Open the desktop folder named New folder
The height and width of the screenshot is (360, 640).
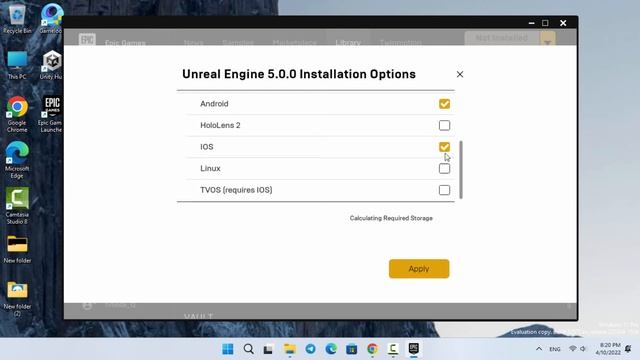[17, 249]
